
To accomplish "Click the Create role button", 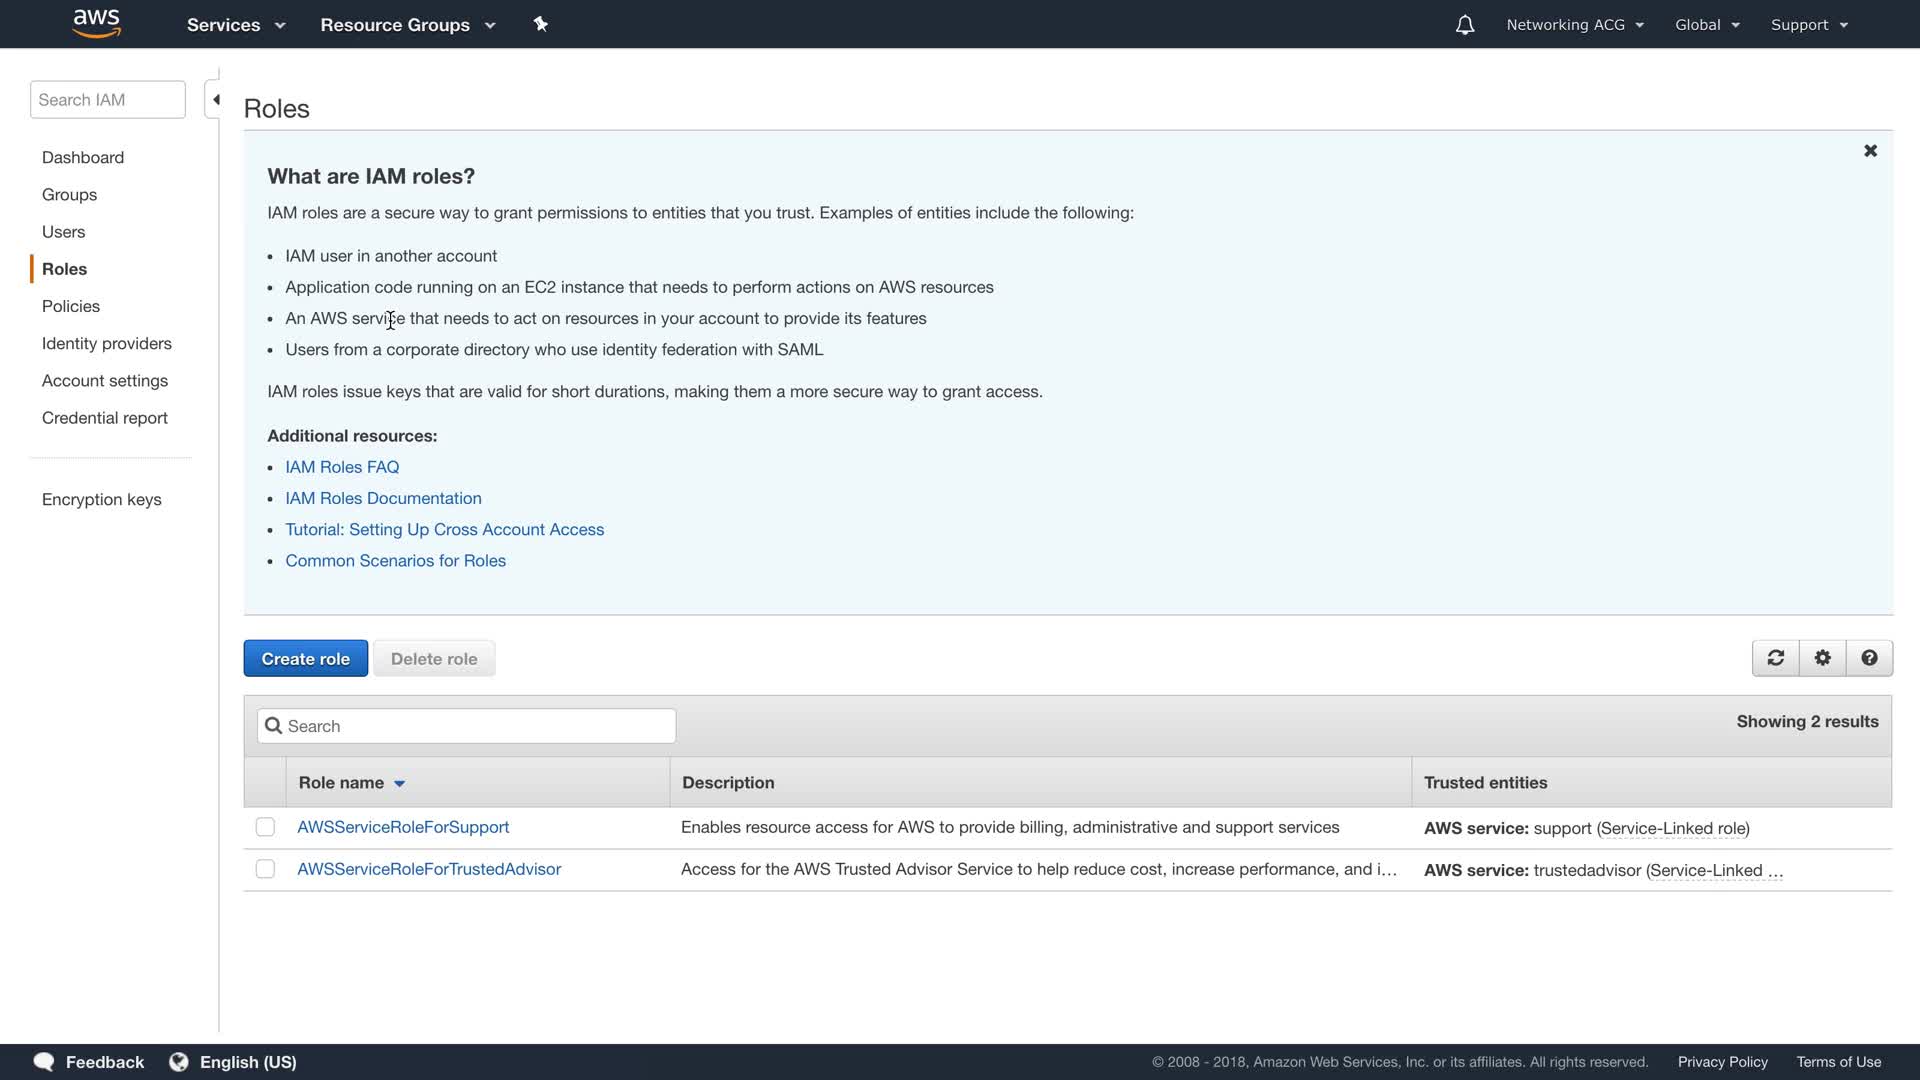I will coord(305,659).
